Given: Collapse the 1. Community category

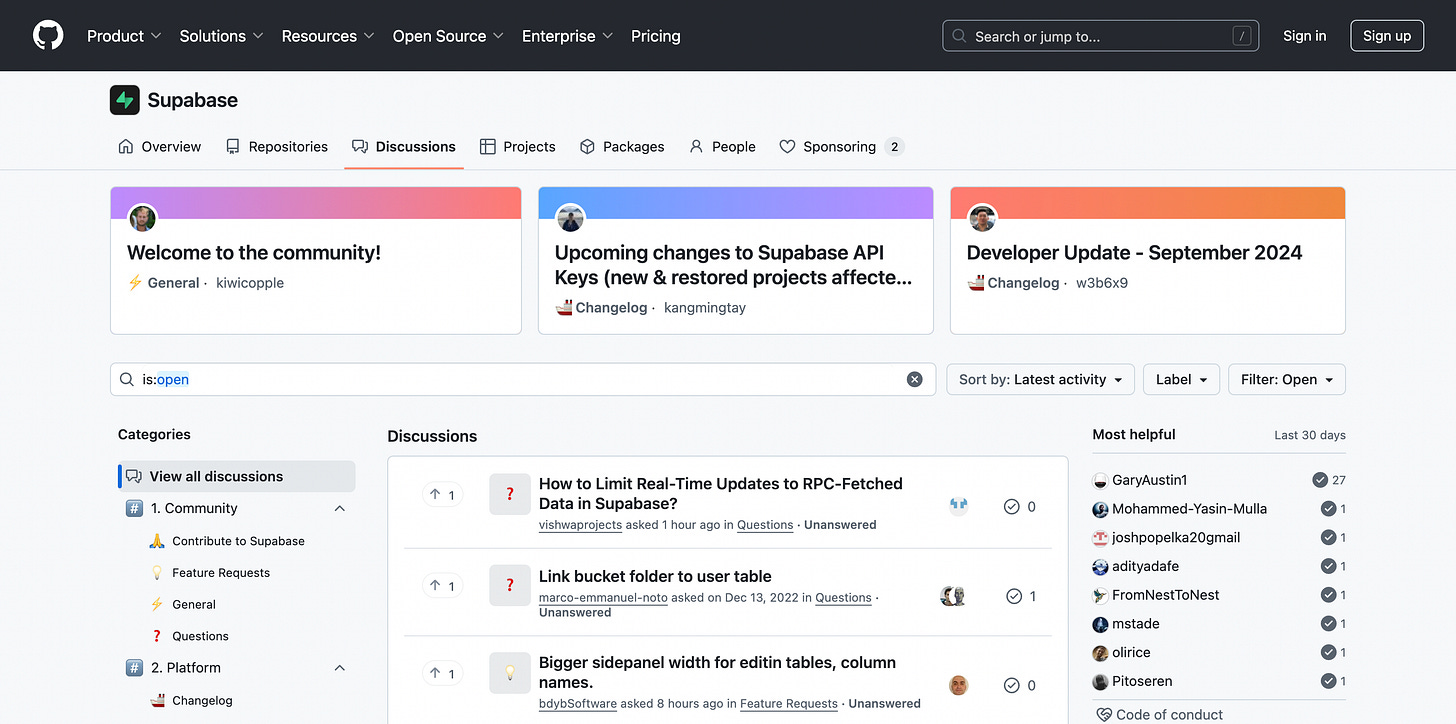Looking at the screenshot, I should (339, 508).
